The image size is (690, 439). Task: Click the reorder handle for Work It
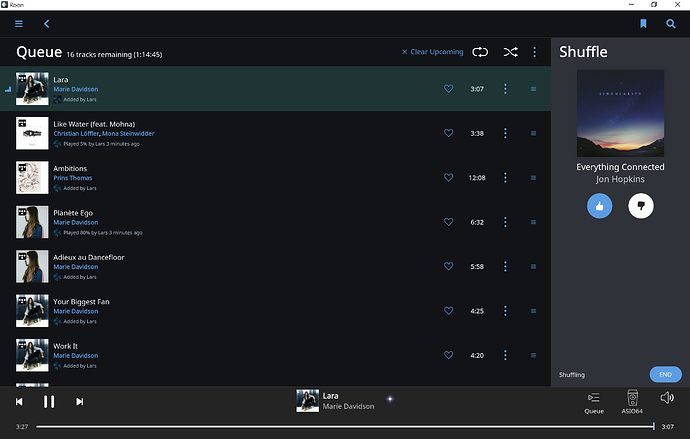coord(533,355)
